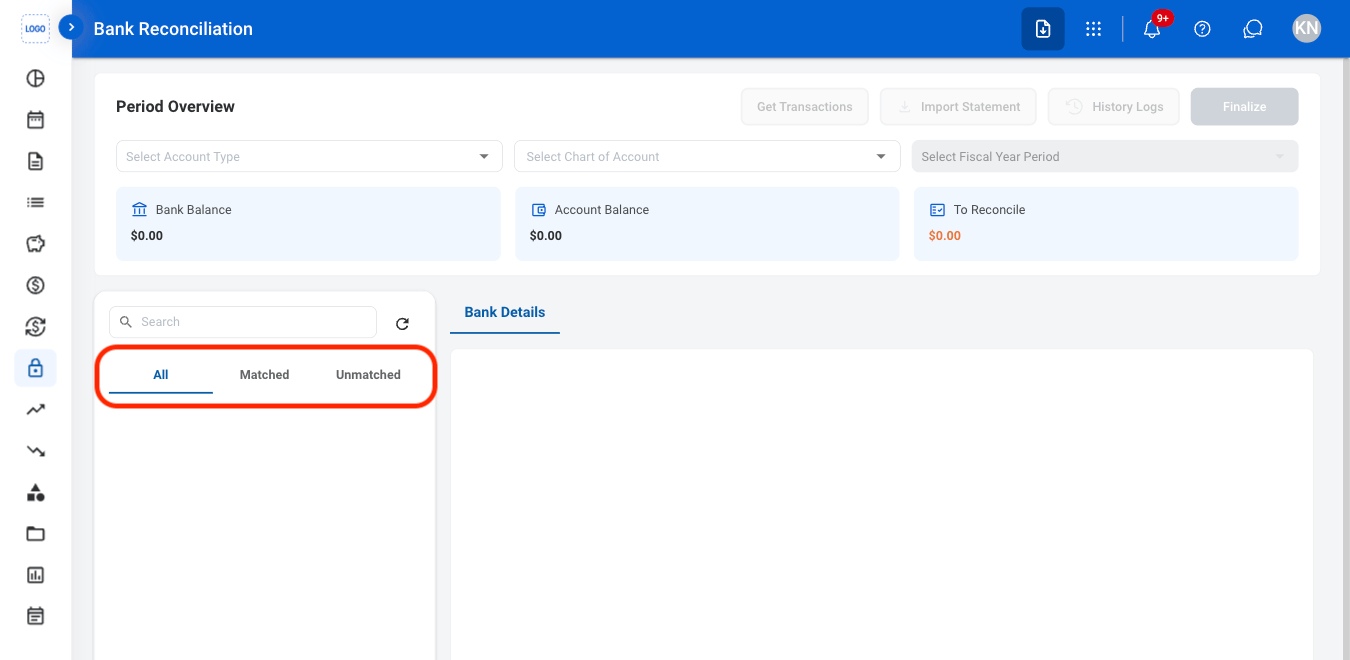Viewport: 1350px width, 660px height.
Task: Open the bar chart report icon
Action: point(35,575)
